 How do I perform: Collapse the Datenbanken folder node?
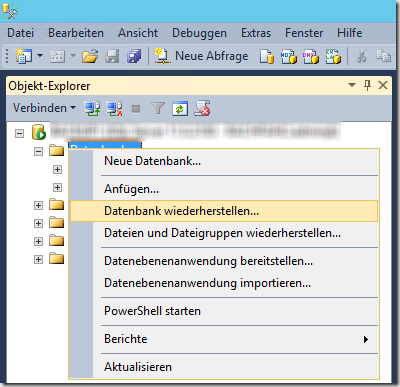pyautogui.click(x=38, y=152)
